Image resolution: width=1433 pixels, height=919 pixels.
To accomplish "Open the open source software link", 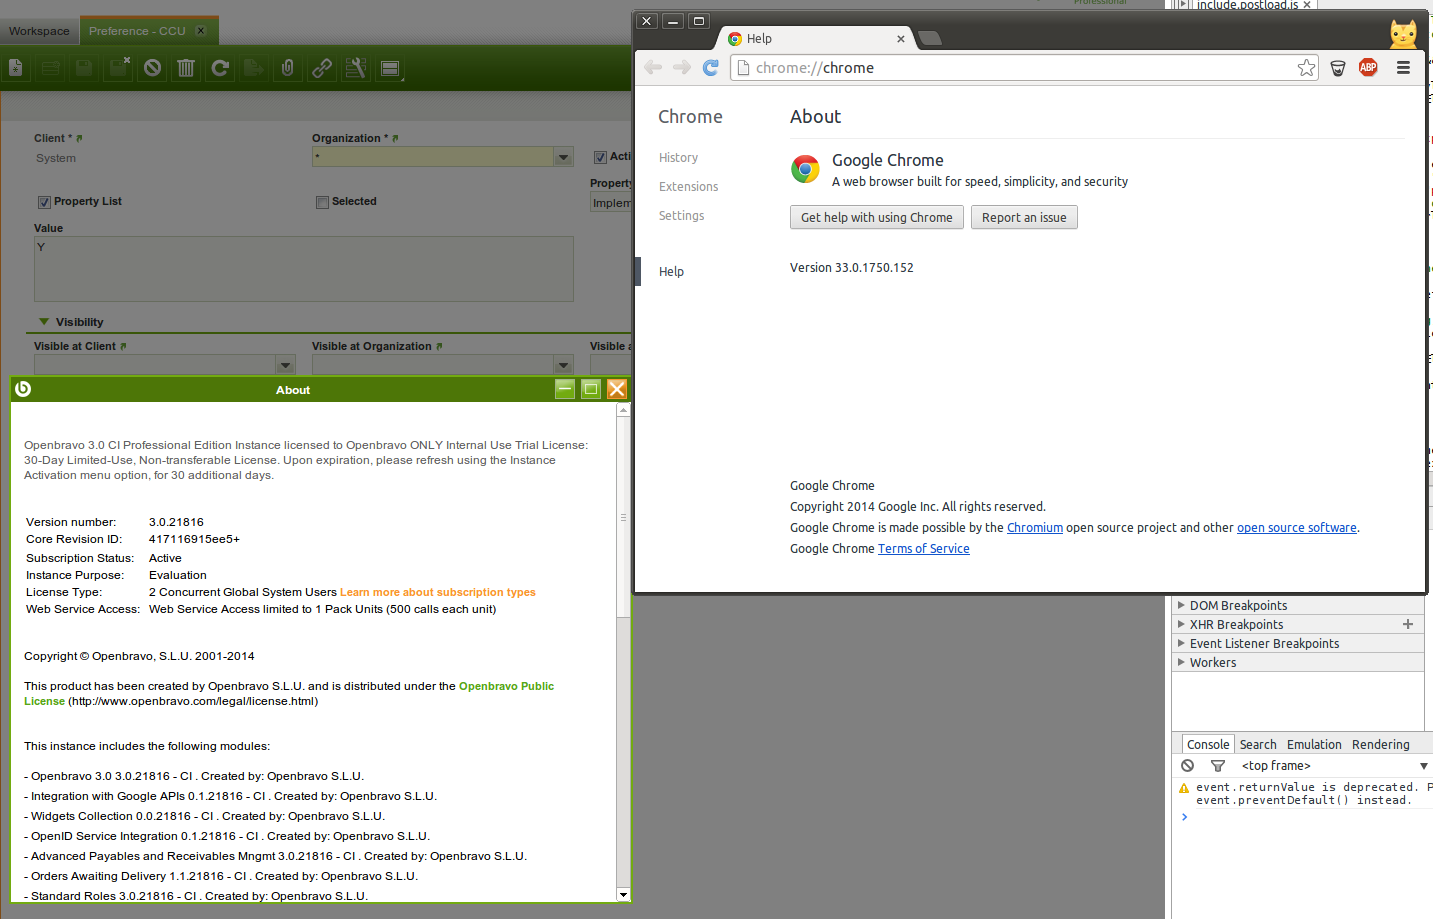I will [1297, 528].
